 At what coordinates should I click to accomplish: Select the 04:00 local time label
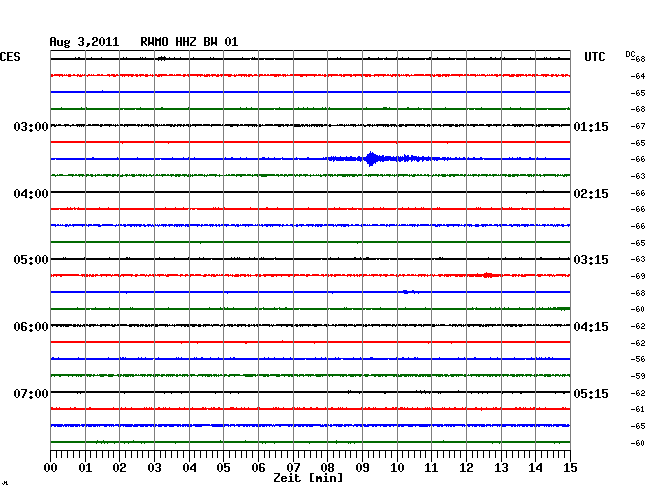(x=31, y=194)
